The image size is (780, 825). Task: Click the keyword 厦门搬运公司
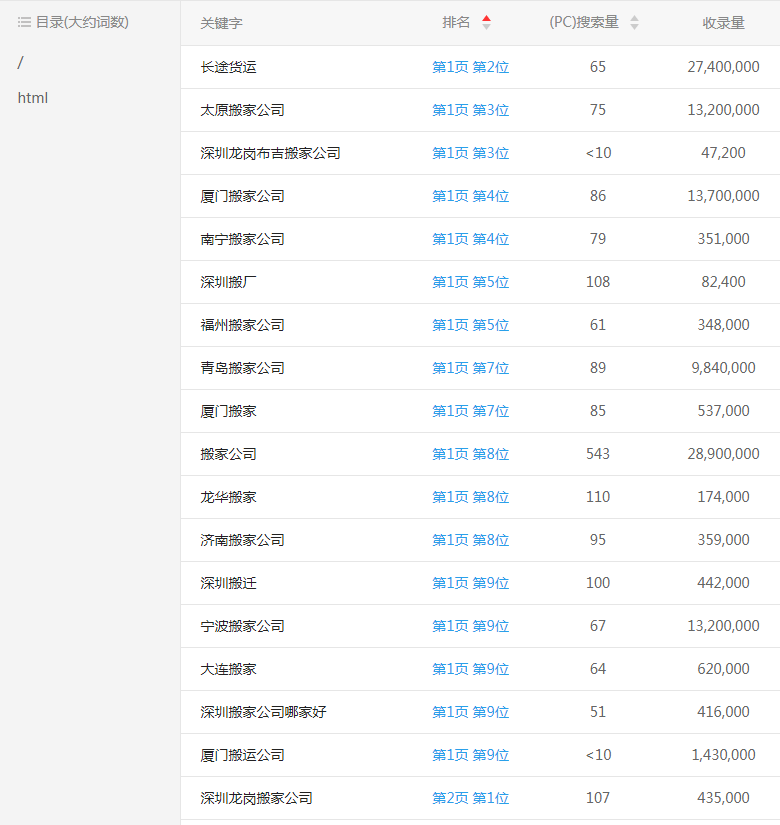242,755
